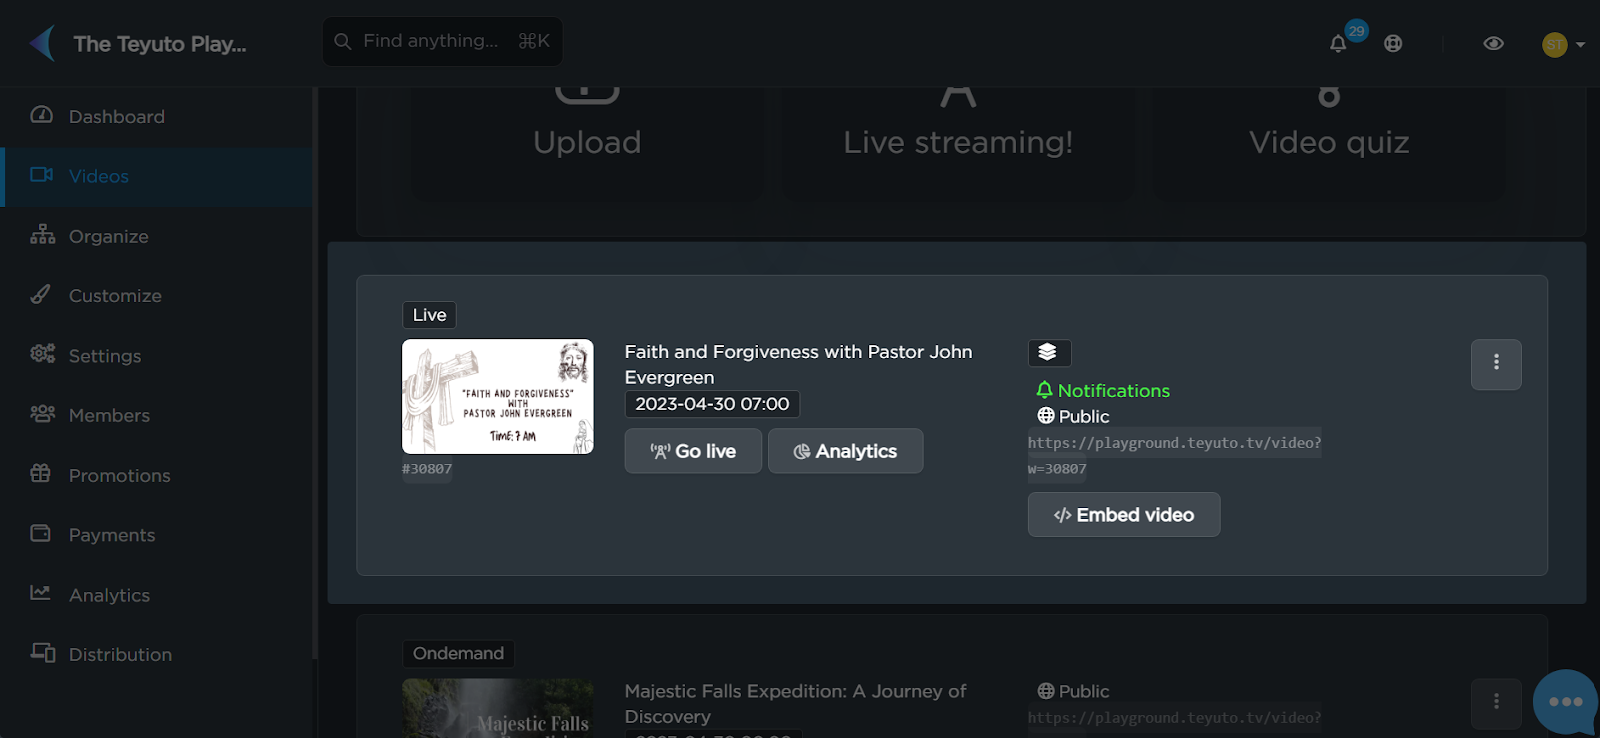This screenshot has width=1600, height=738.
Task: Open Analytics for Faith and Forgiveness video
Action: pyautogui.click(x=846, y=451)
